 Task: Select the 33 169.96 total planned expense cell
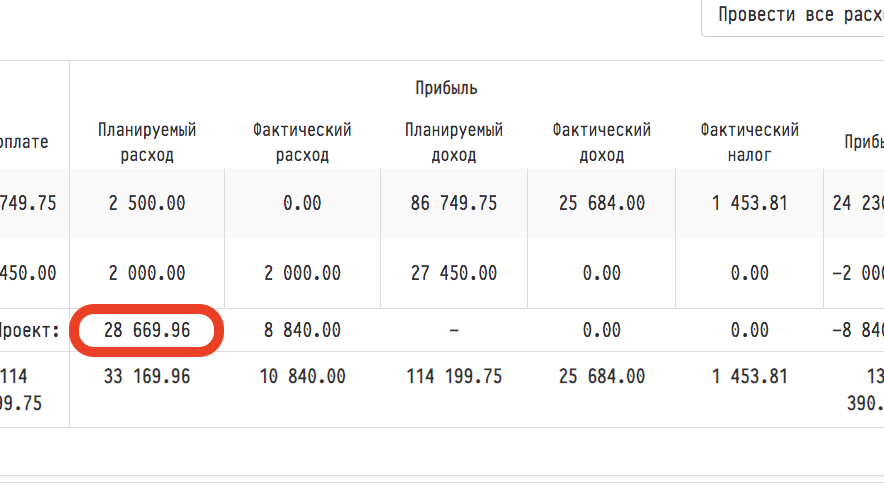pyautogui.click(x=147, y=377)
